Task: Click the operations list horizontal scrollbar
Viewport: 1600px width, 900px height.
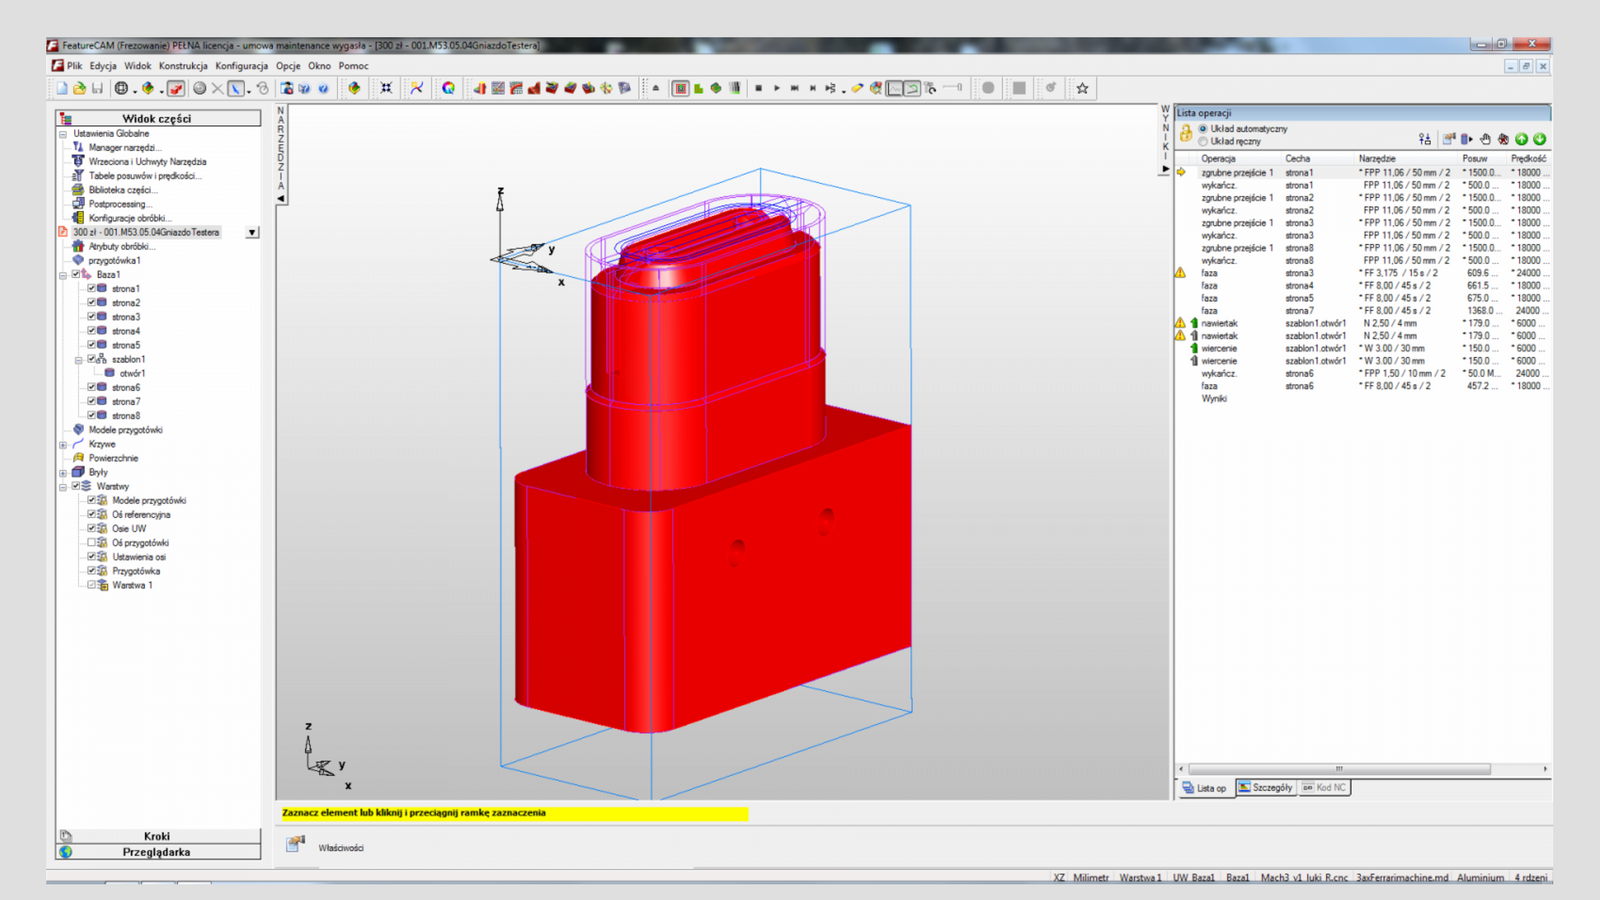Action: coord(1340,769)
